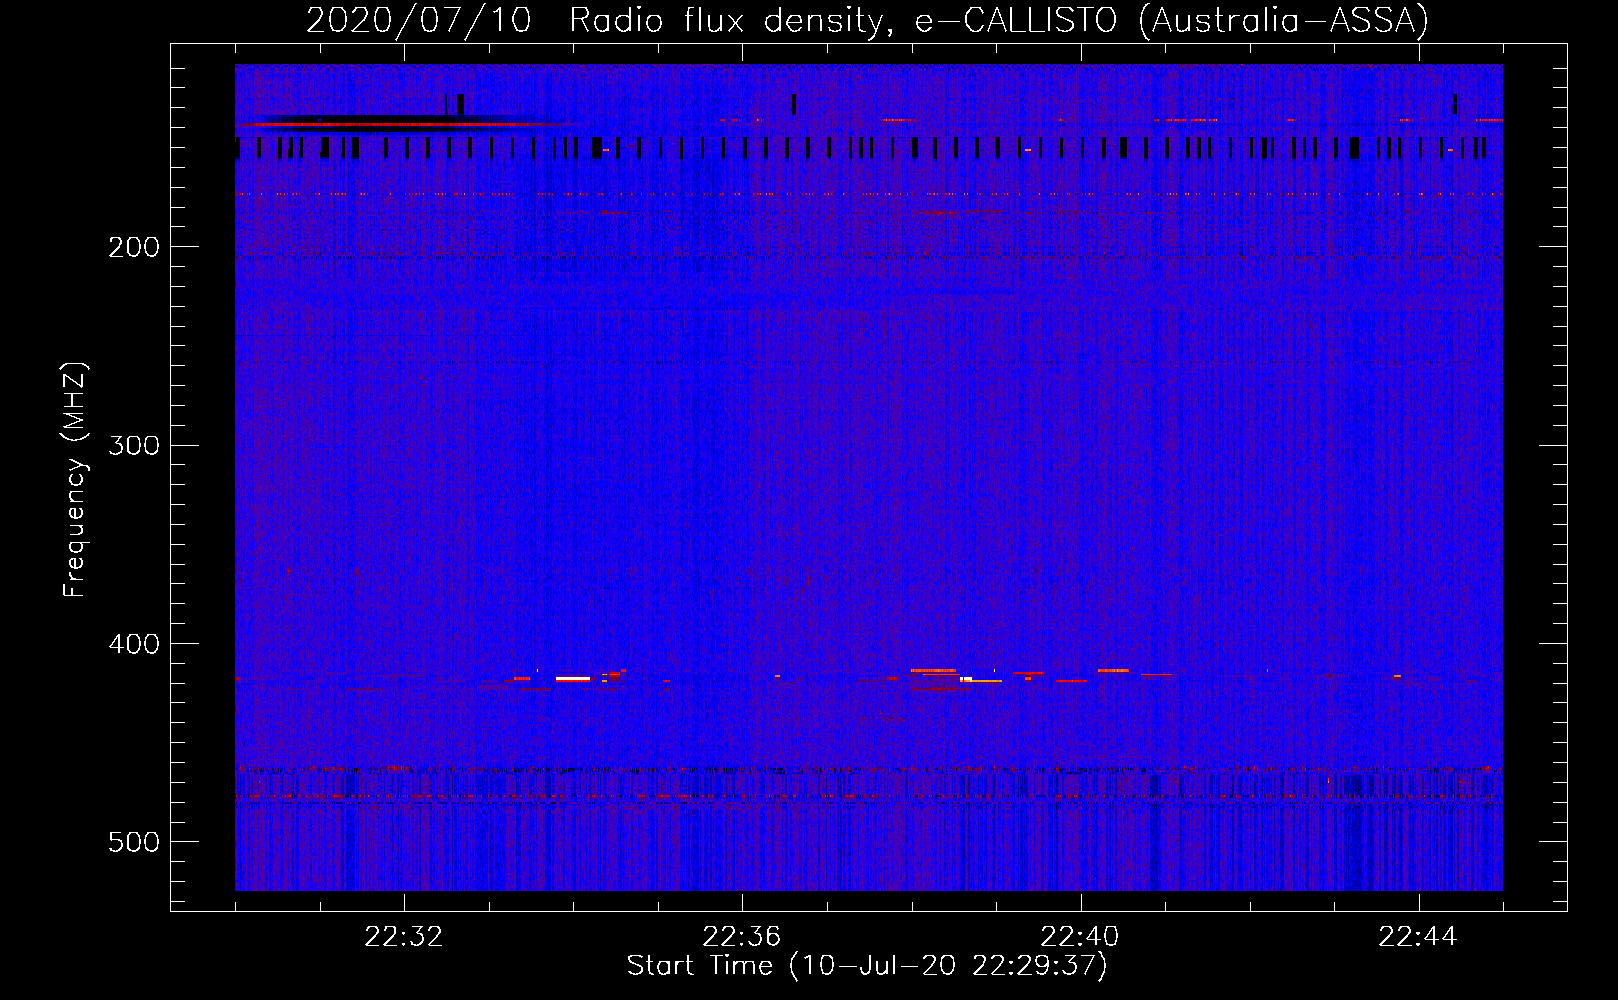This screenshot has height=1000, width=1618.
Task: Click the 22:32 time tick label
Action: pyautogui.click(x=404, y=937)
